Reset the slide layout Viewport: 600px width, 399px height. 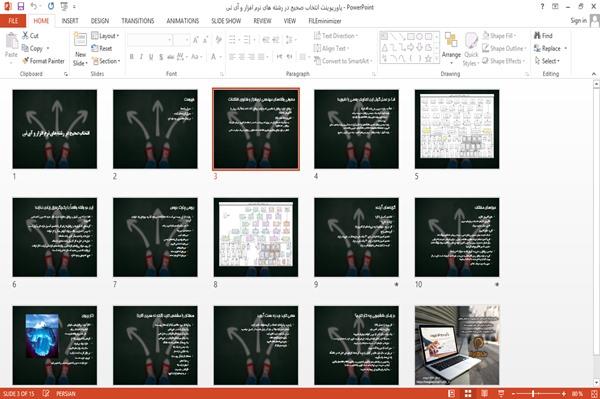coord(102,49)
